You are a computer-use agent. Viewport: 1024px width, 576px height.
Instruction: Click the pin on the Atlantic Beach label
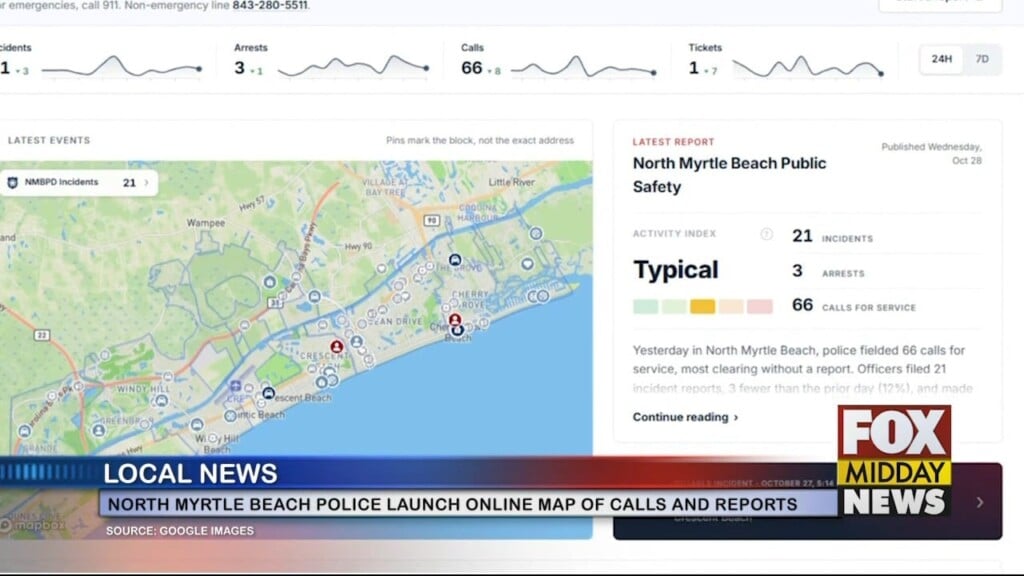point(231,415)
